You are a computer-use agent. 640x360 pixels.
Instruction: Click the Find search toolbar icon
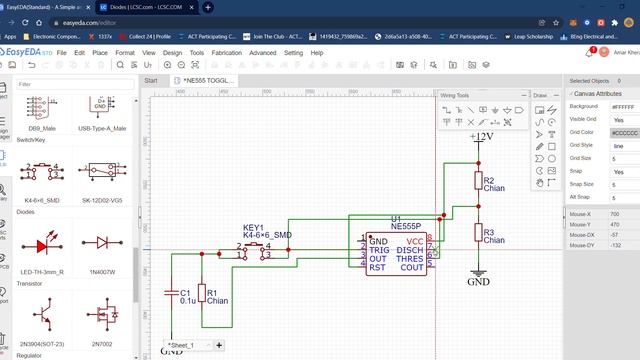point(120,65)
